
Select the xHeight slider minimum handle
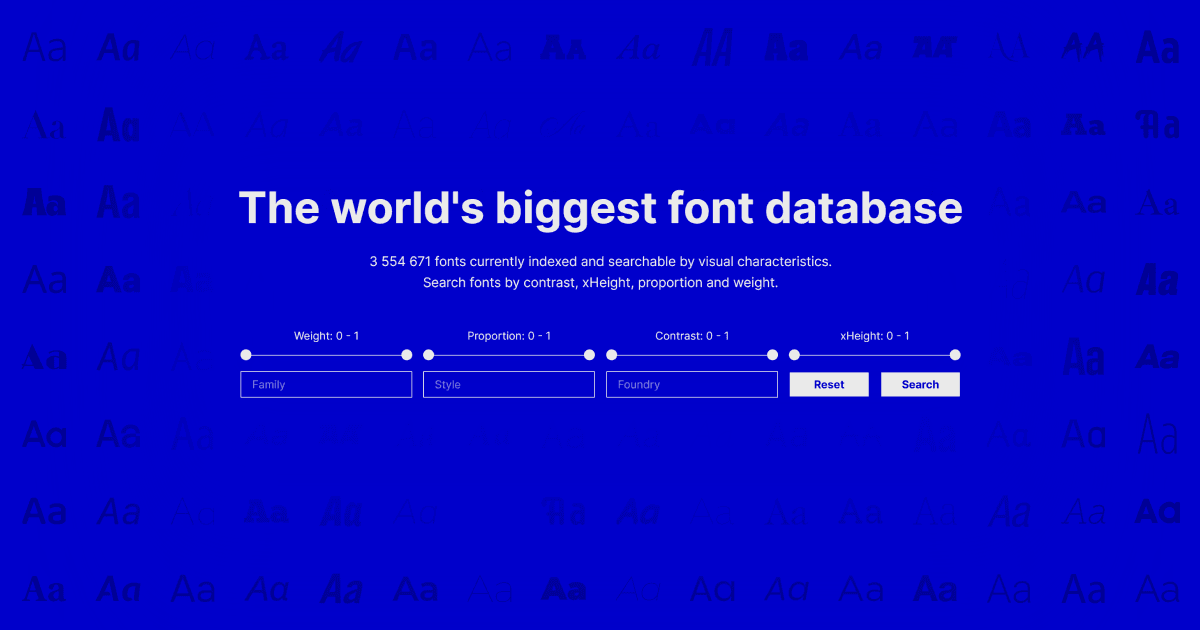(x=795, y=355)
